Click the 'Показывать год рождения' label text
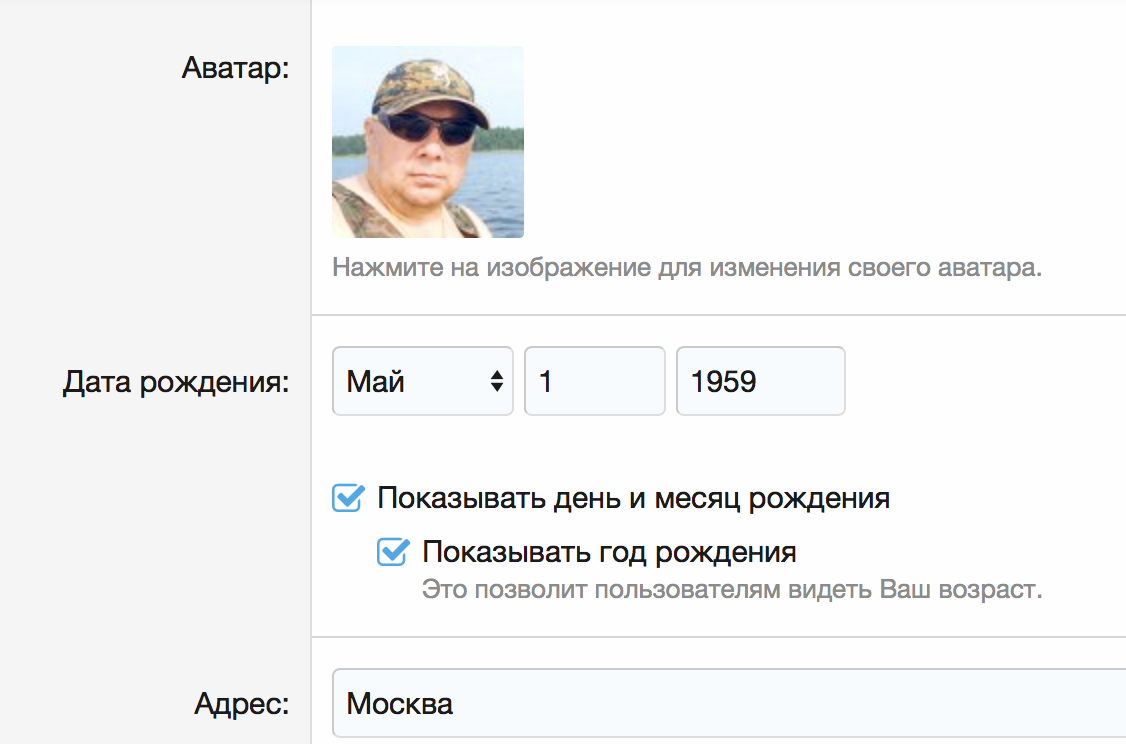The image size is (1126, 744). point(609,552)
